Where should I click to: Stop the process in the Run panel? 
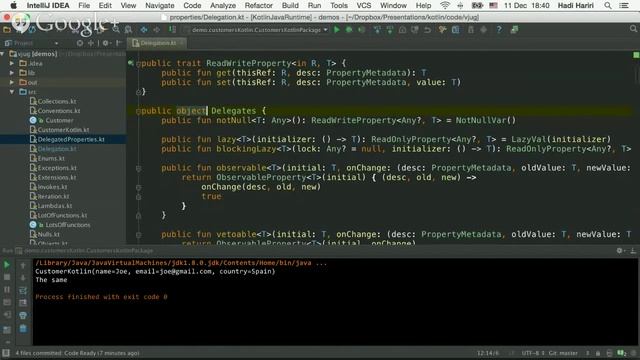click(x=7, y=277)
